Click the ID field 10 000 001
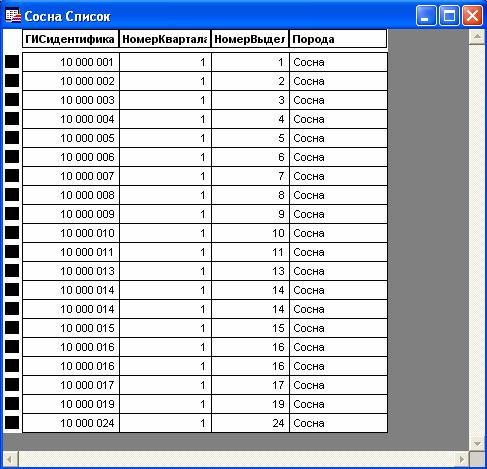This screenshot has height=469, width=487. click(71, 62)
